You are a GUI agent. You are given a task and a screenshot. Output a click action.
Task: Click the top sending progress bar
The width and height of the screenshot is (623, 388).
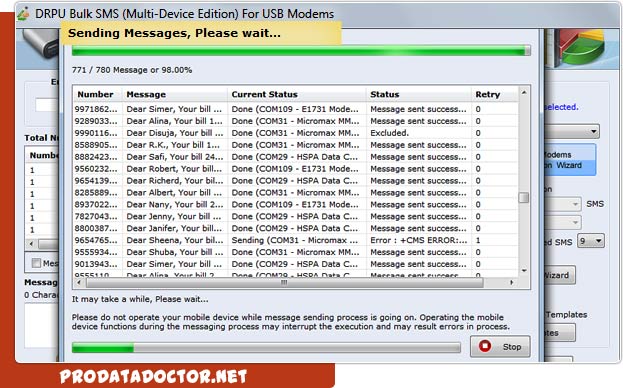pyautogui.click(x=301, y=50)
